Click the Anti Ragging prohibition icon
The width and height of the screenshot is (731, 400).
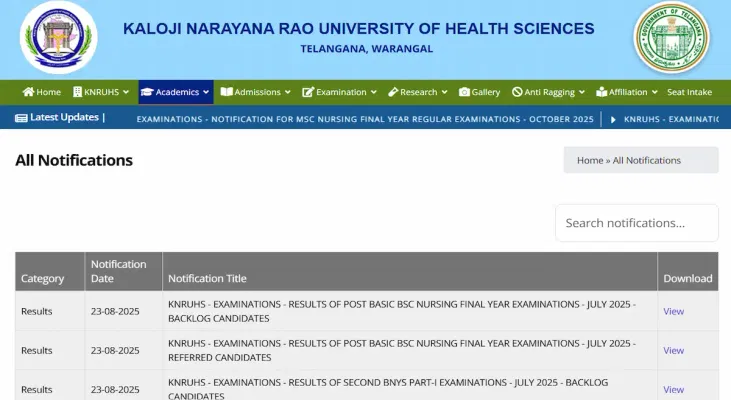(517, 92)
